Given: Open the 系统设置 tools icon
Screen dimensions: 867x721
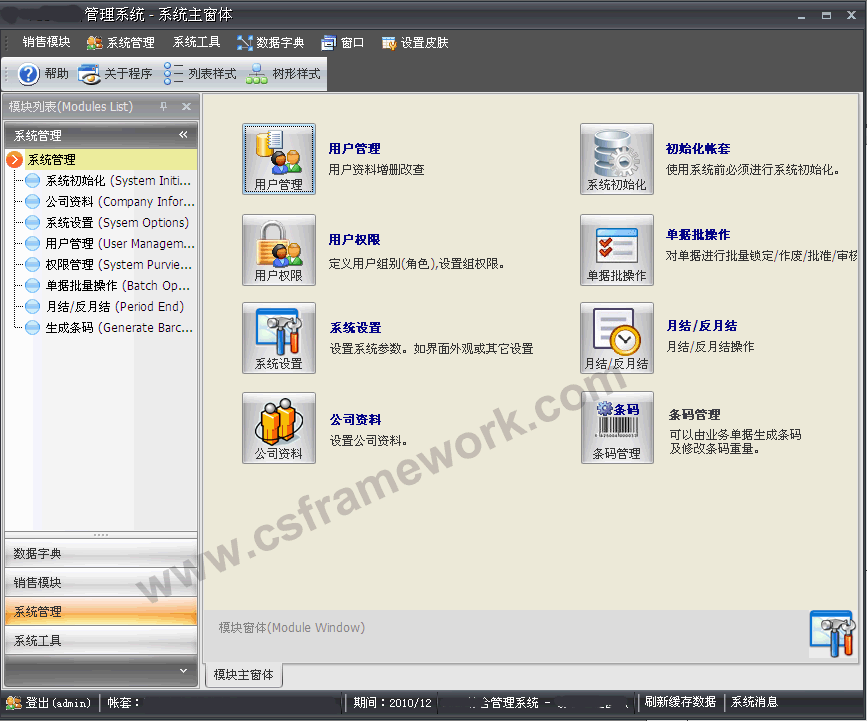Looking at the screenshot, I should click(x=278, y=337).
